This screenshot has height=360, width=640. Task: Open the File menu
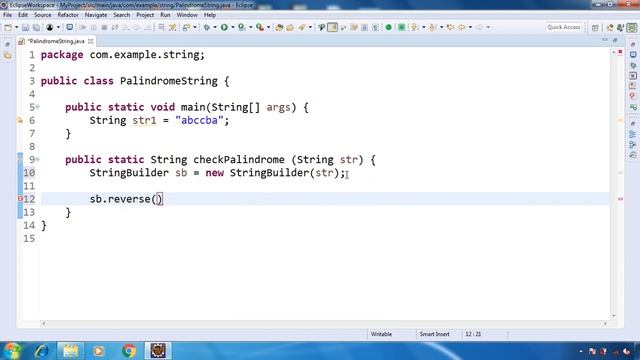coord(7,15)
